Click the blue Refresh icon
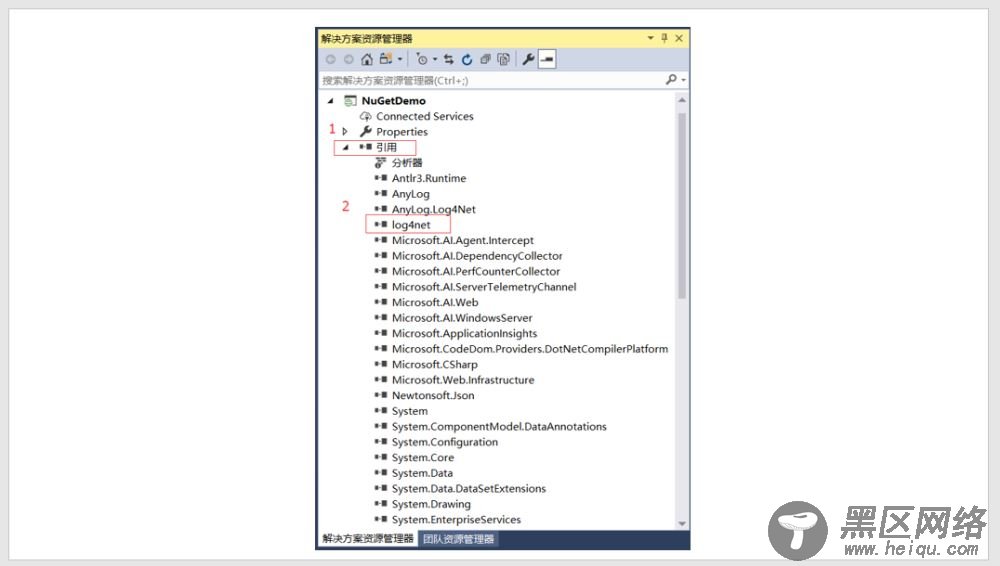1000x566 pixels. tap(467, 59)
